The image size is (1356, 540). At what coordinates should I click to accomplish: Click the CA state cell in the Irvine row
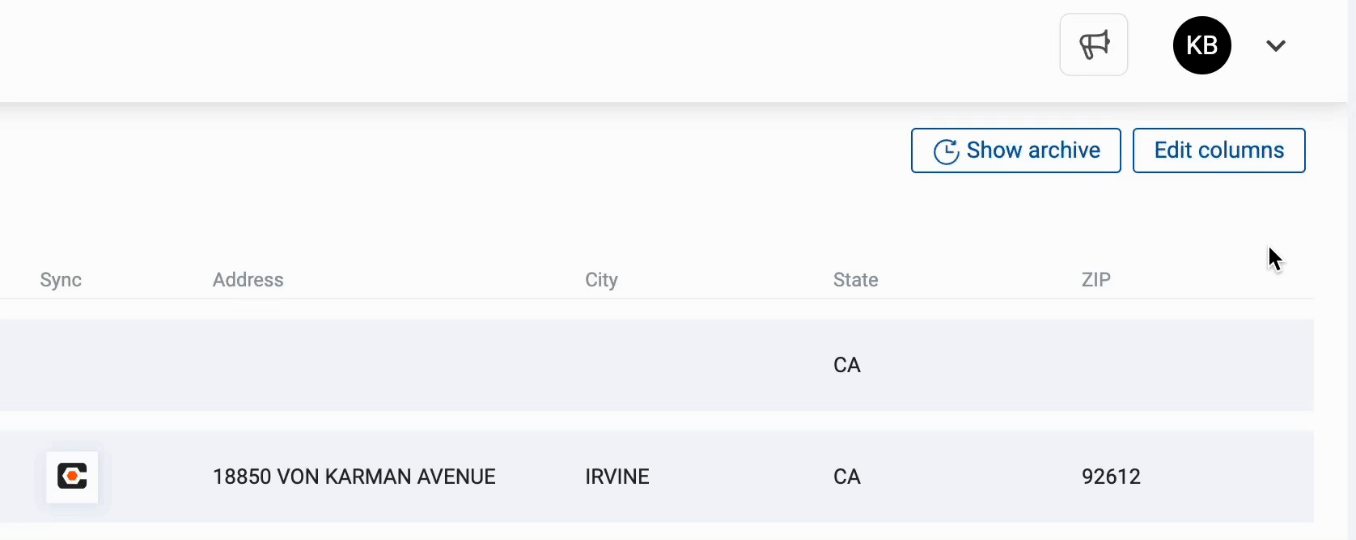[847, 477]
